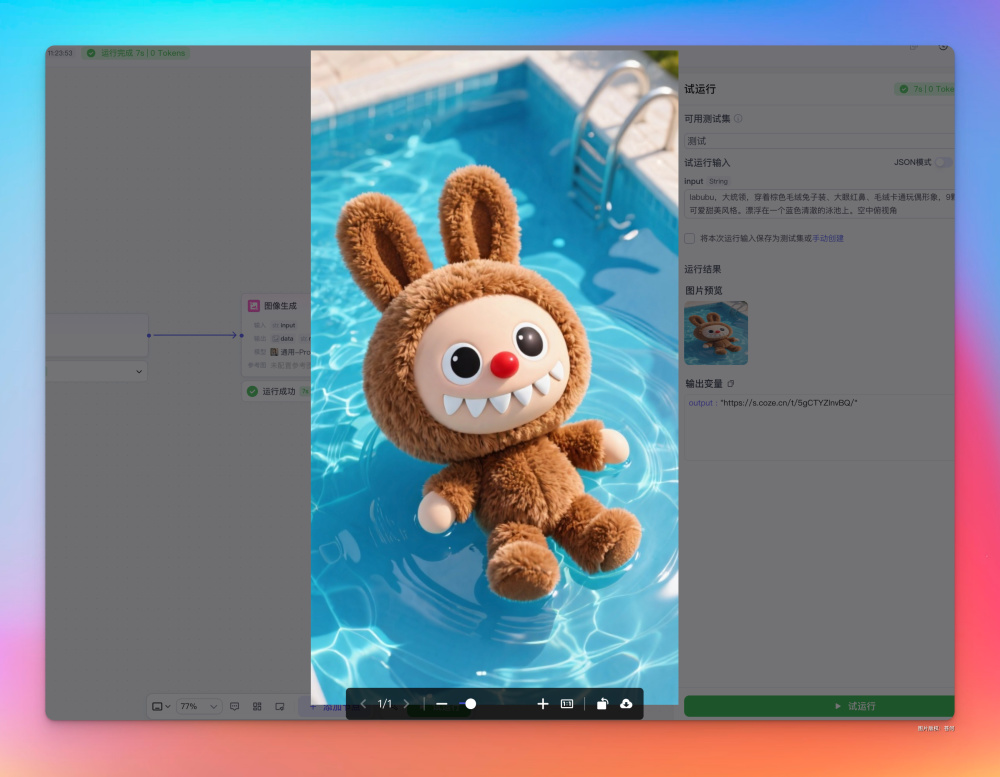Click the String type tag beside input
This screenshot has width=1000, height=777.
[718, 181]
